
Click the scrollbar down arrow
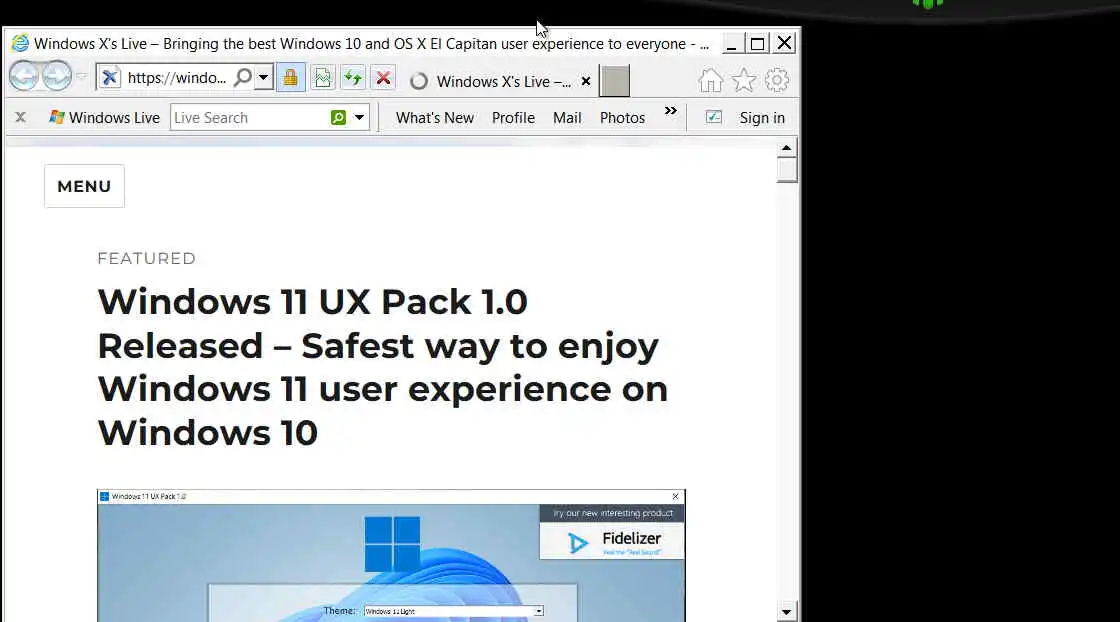pos(786,612)
